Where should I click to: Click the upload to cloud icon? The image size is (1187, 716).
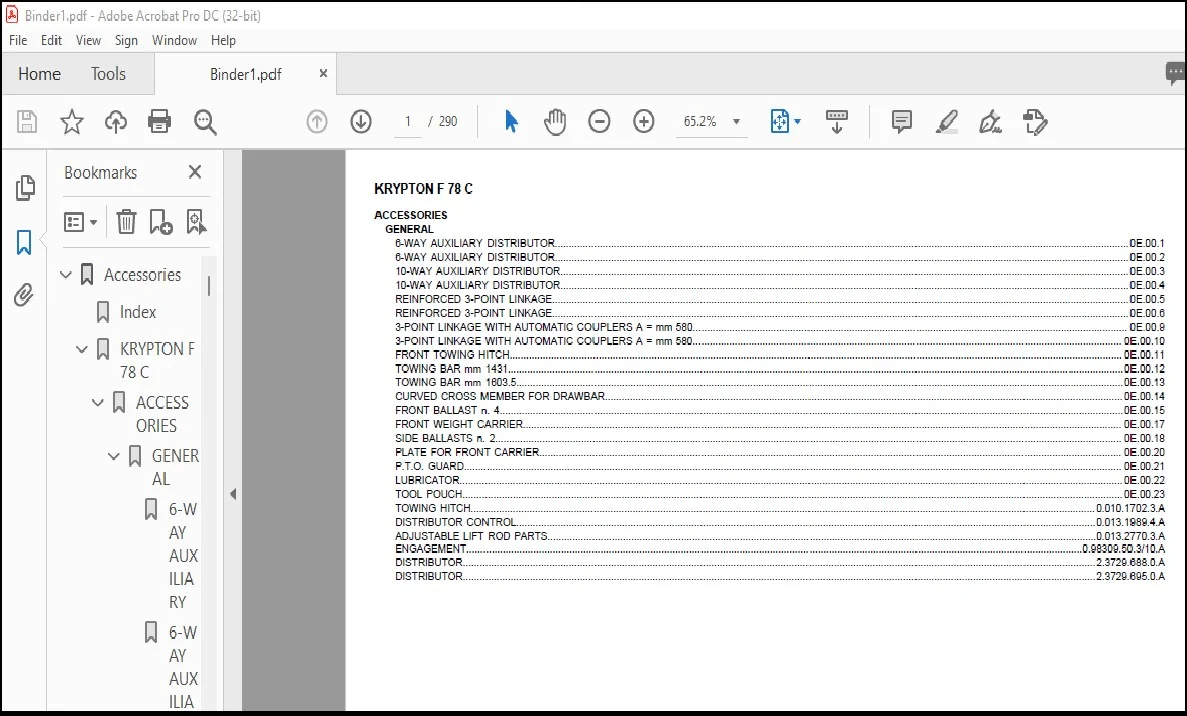(116, 121)
